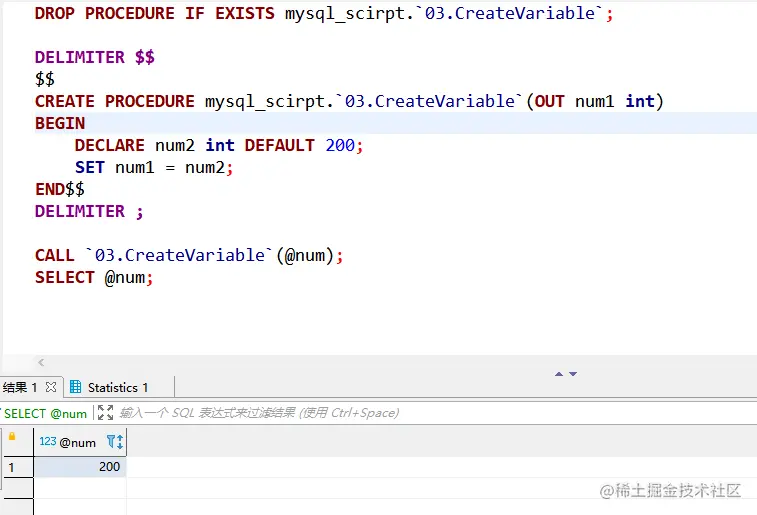Click the left scroll arrow of editor
The width and height of the screenshot is (757, 515).
click(x=41, y=362)
